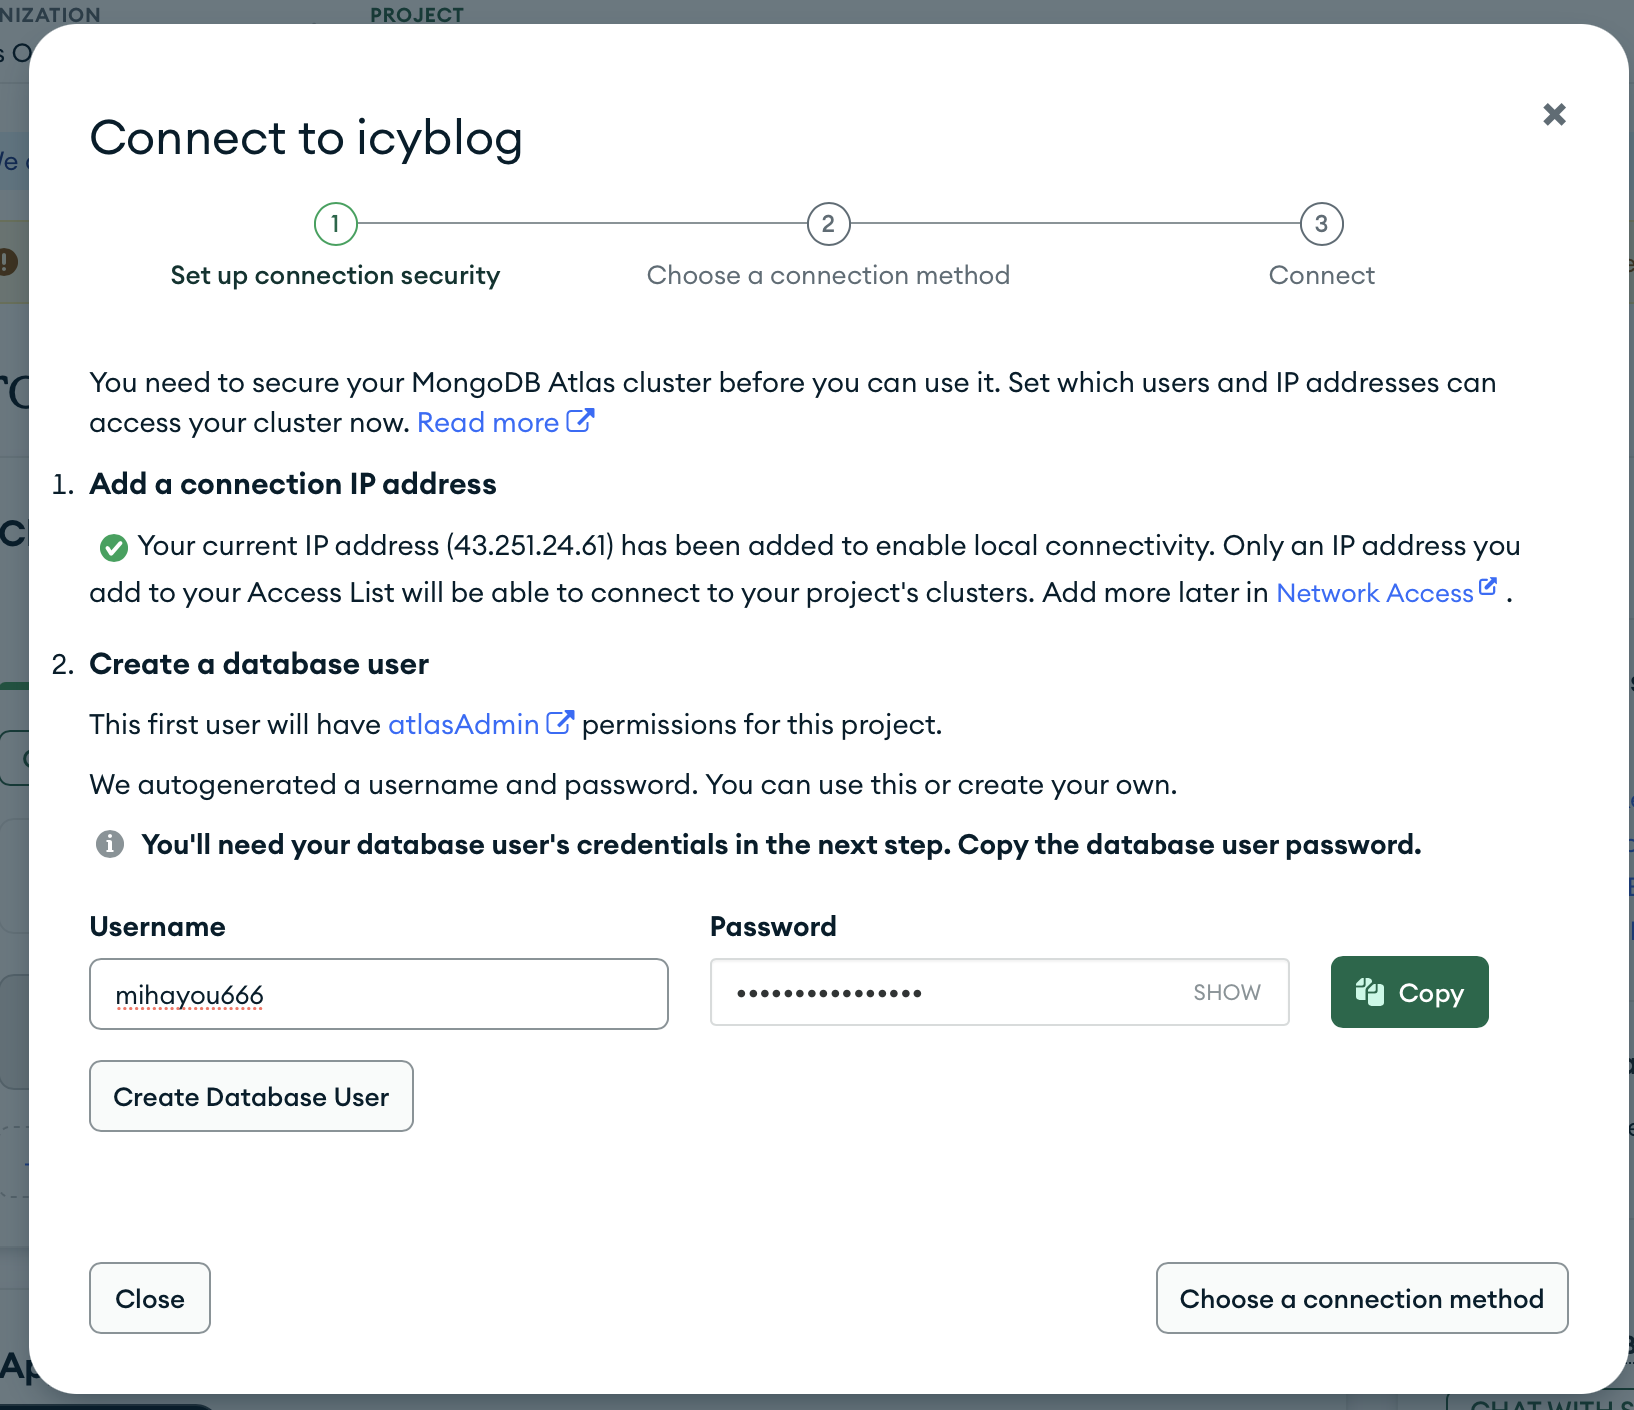
Task: Focus the Password input field
Action: (x=999, y=992)
